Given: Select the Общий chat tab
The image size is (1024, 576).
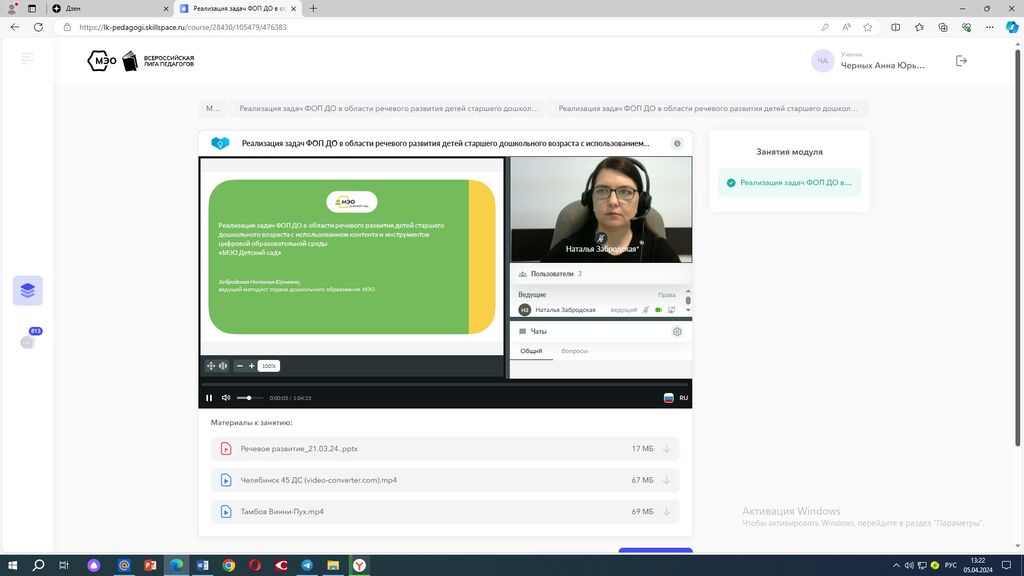Looking at the screenshot, I should [x=531, y=351].
